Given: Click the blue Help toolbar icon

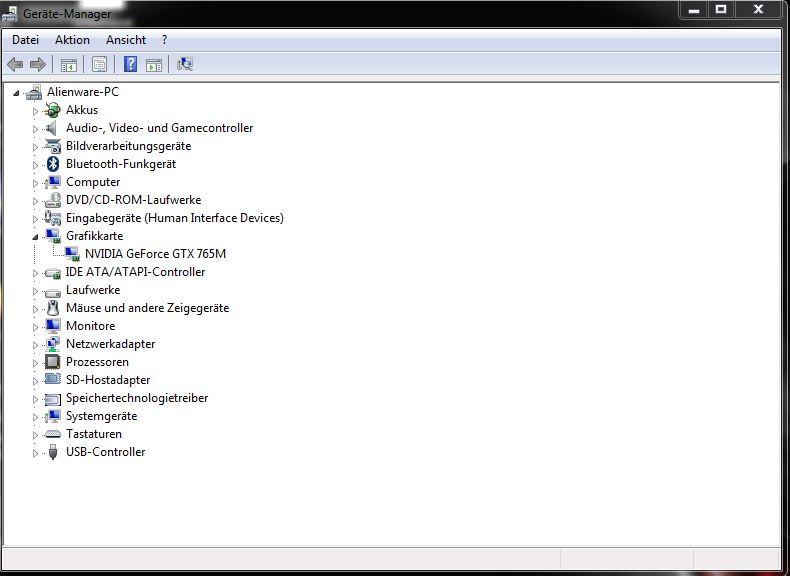Looking at the screenshot, I should (x=130, y=64).
